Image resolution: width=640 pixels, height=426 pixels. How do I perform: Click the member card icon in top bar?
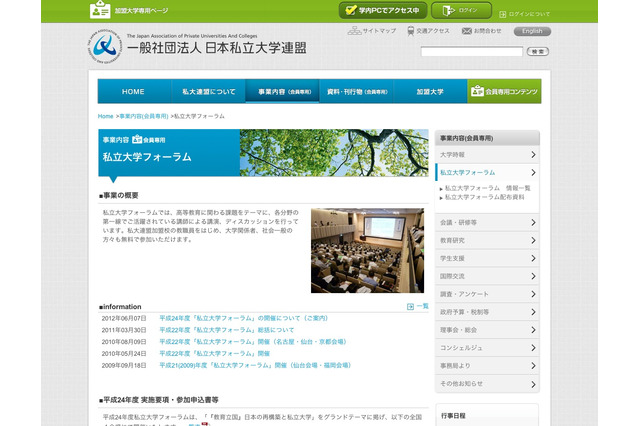[x=100, y=11]
